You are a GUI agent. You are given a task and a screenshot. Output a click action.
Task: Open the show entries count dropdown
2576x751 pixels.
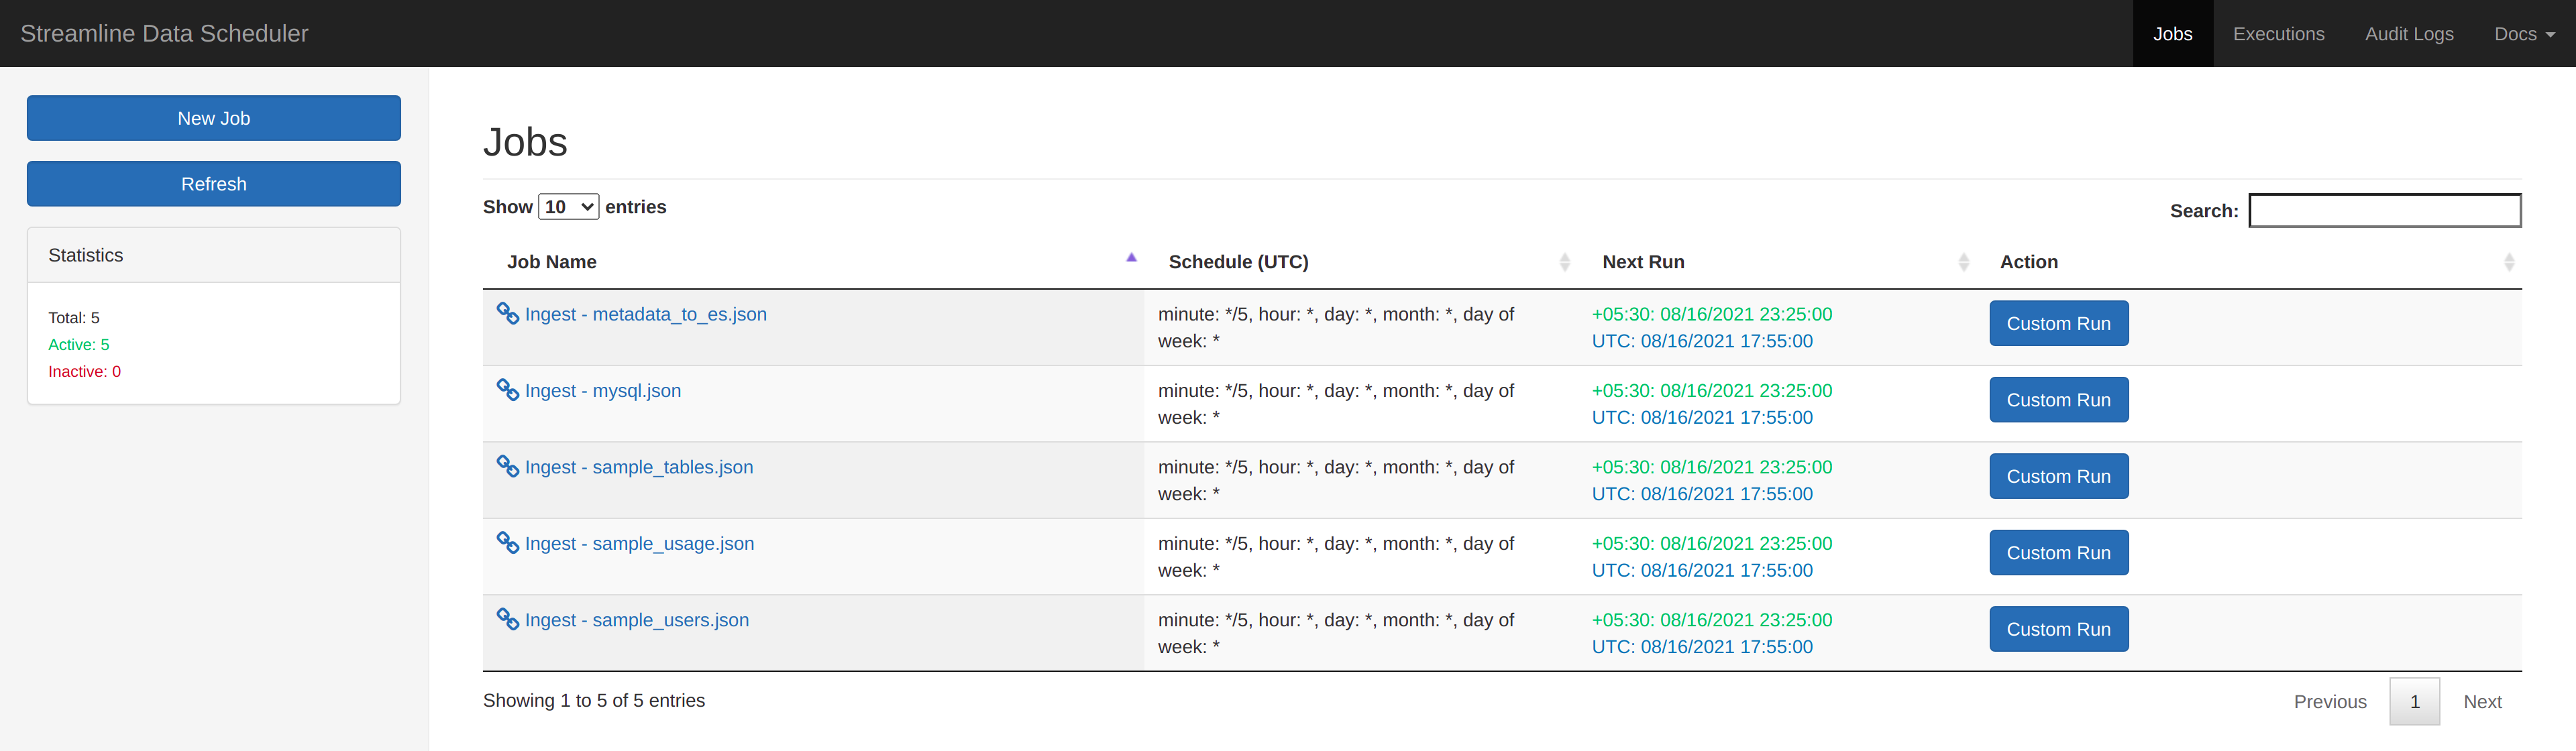(x=568, y=207)
